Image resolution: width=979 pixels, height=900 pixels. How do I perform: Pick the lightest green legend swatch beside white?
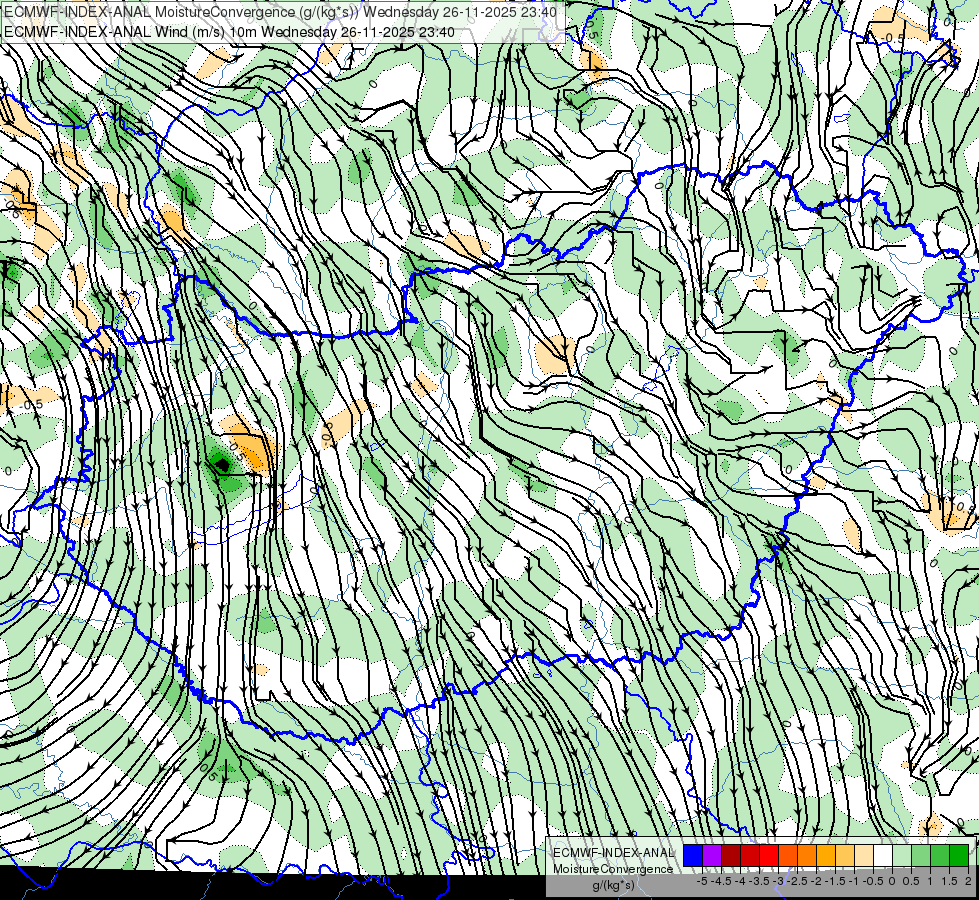tap(902, 856)
